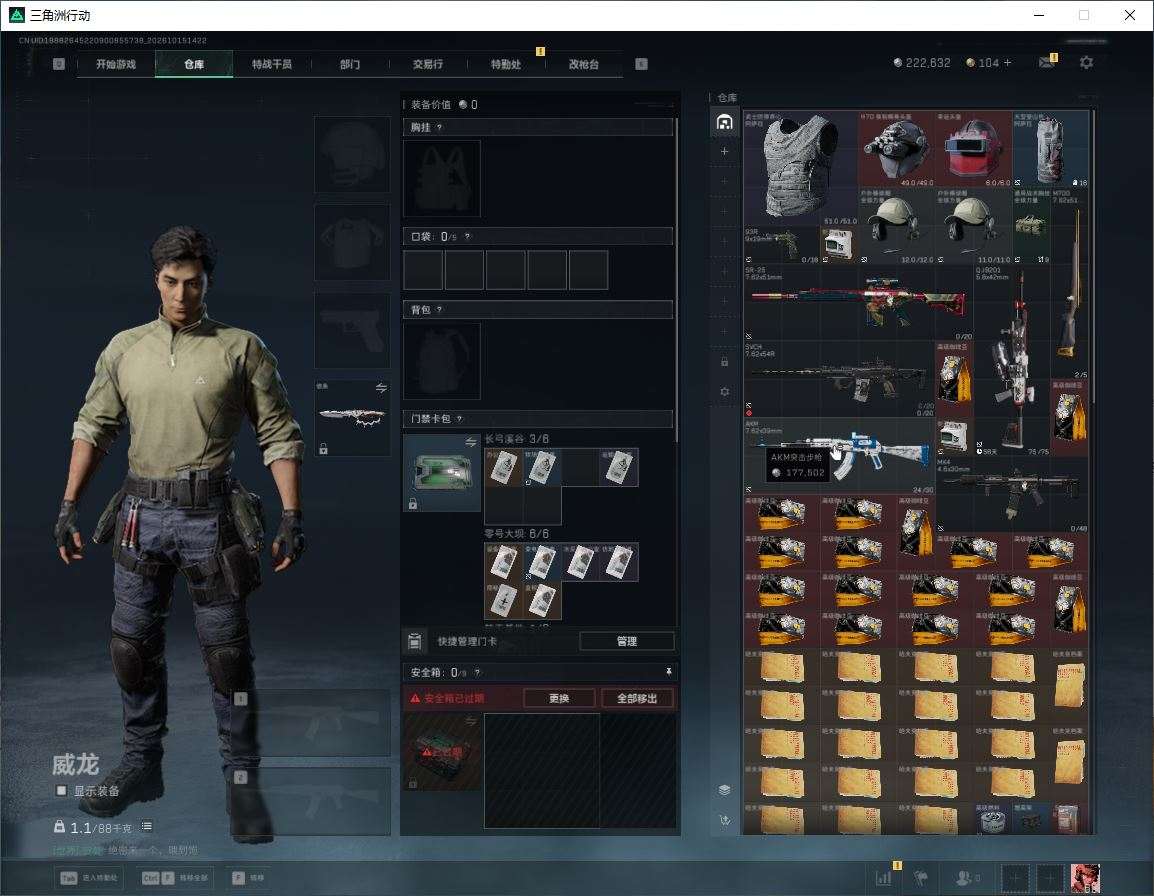Select the SR-25 rifle in warehouse

[x=858, y=302]
